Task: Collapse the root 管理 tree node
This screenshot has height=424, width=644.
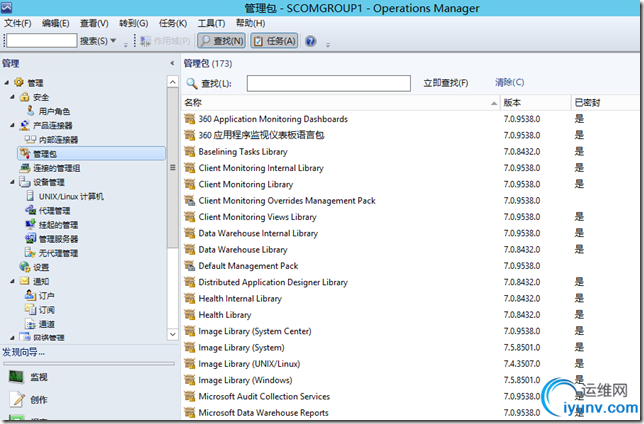Action: tap(7, 83)
